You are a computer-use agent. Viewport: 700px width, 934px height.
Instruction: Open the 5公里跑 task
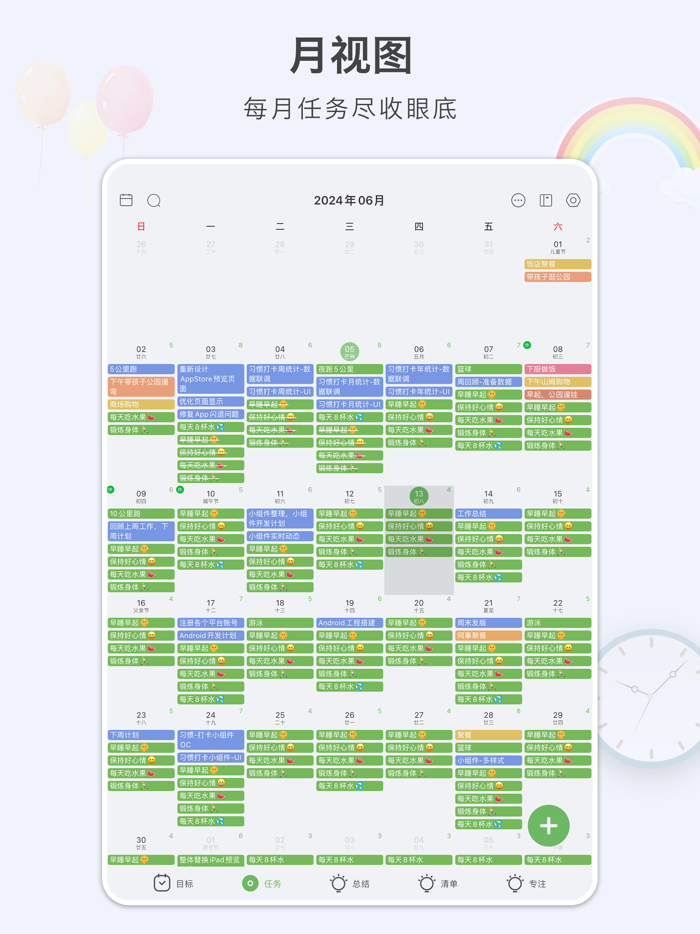(141, 369)
